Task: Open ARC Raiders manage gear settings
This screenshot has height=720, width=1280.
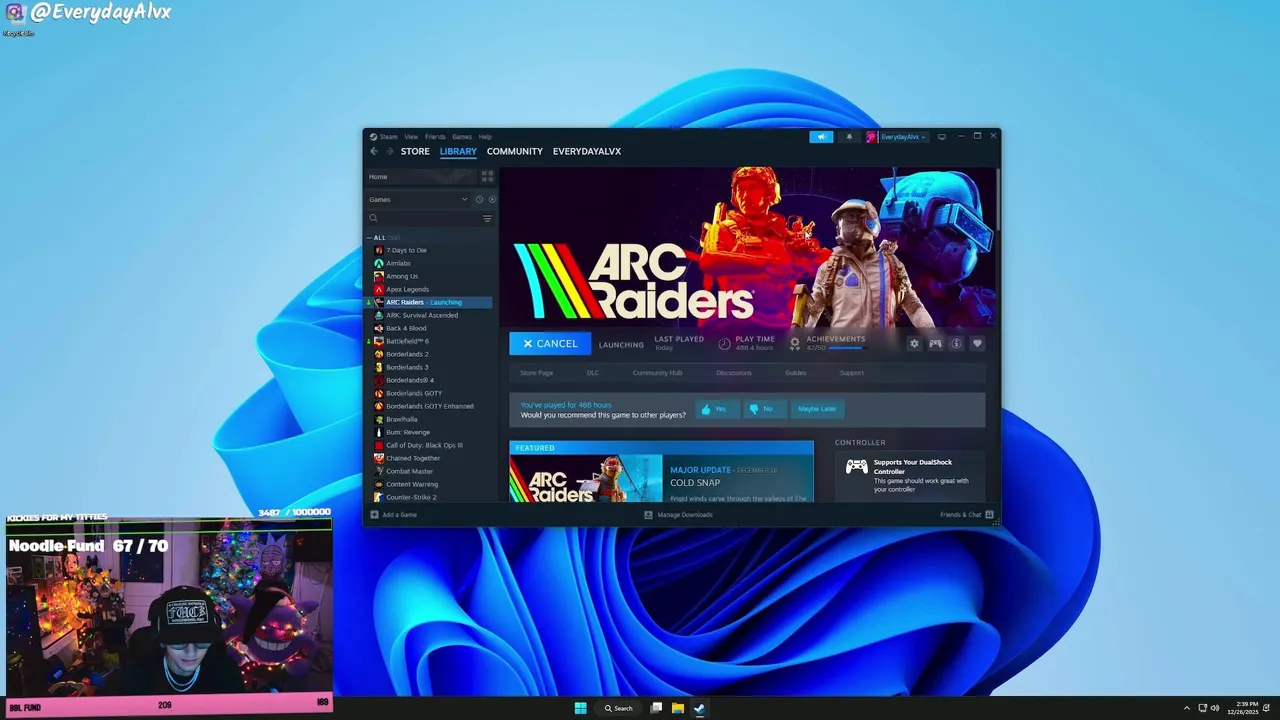Action: (914, 343)
